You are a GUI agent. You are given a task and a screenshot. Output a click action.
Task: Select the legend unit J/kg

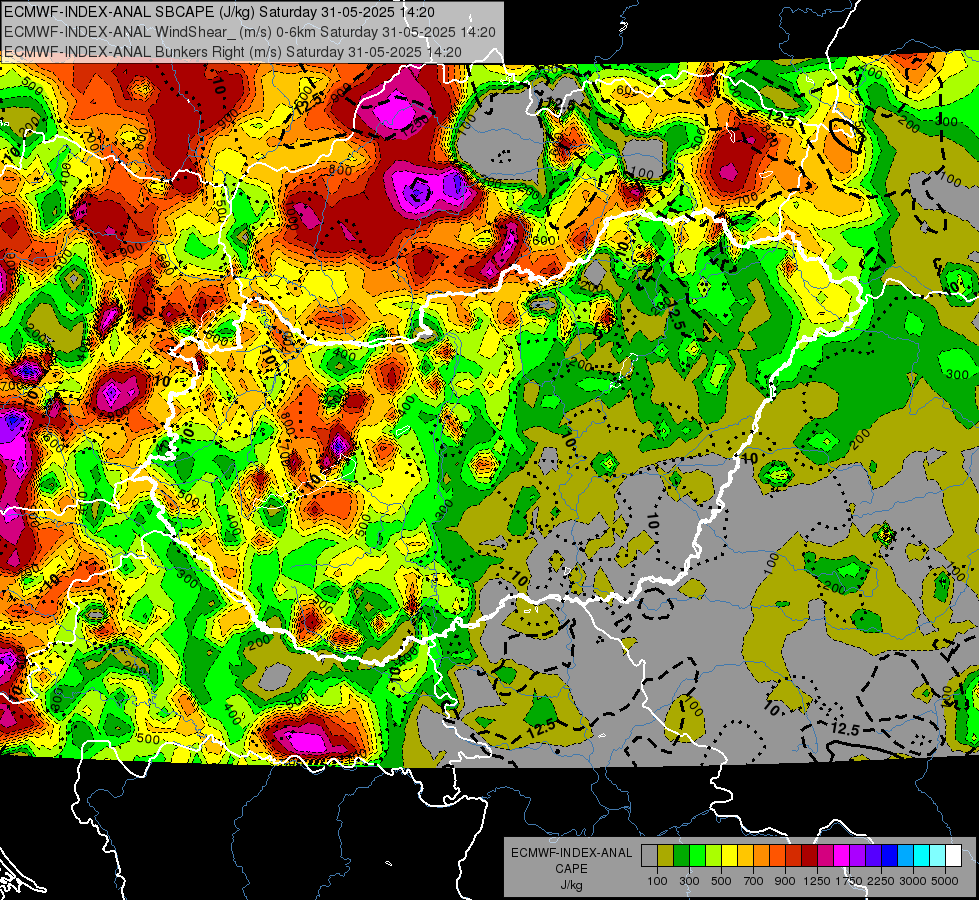pyautogui.click(x=572, y=885)
